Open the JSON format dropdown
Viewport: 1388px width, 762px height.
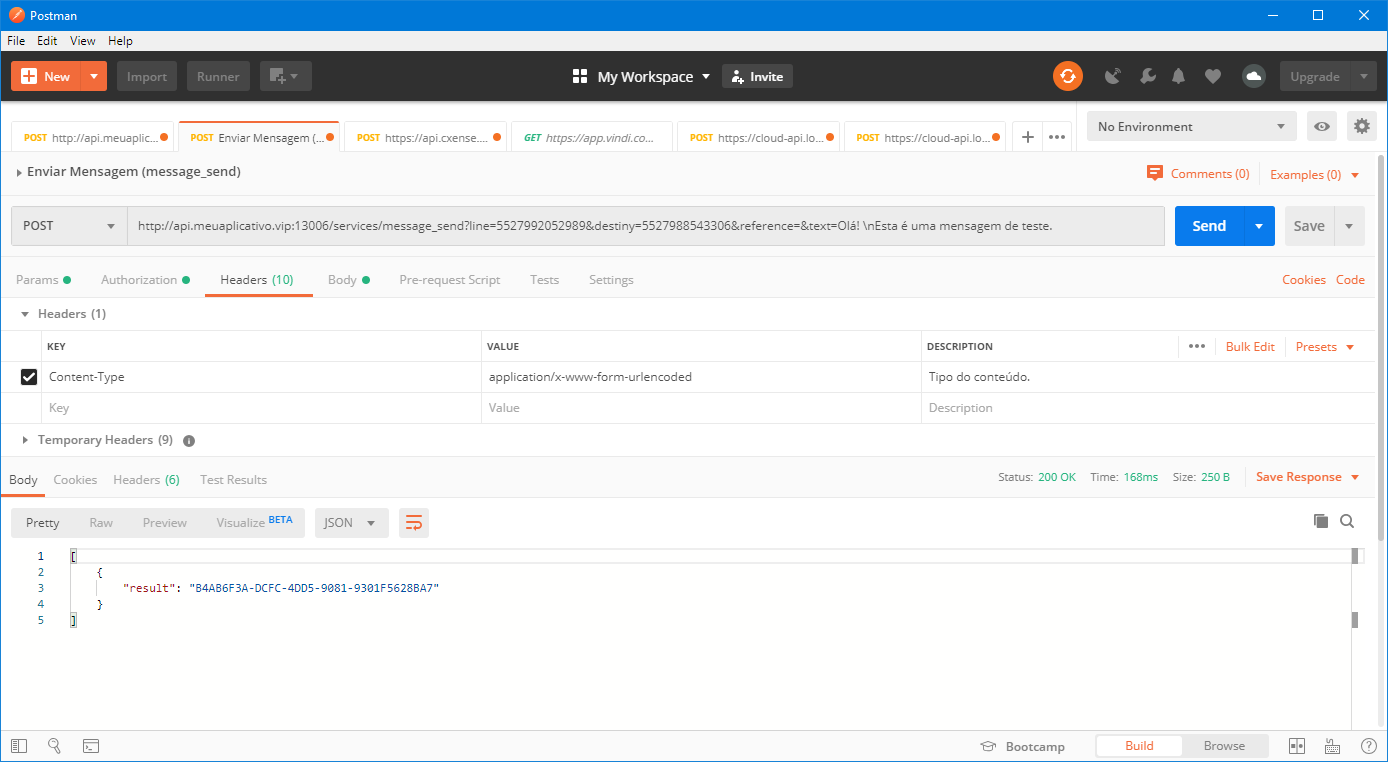click(351, 523)
